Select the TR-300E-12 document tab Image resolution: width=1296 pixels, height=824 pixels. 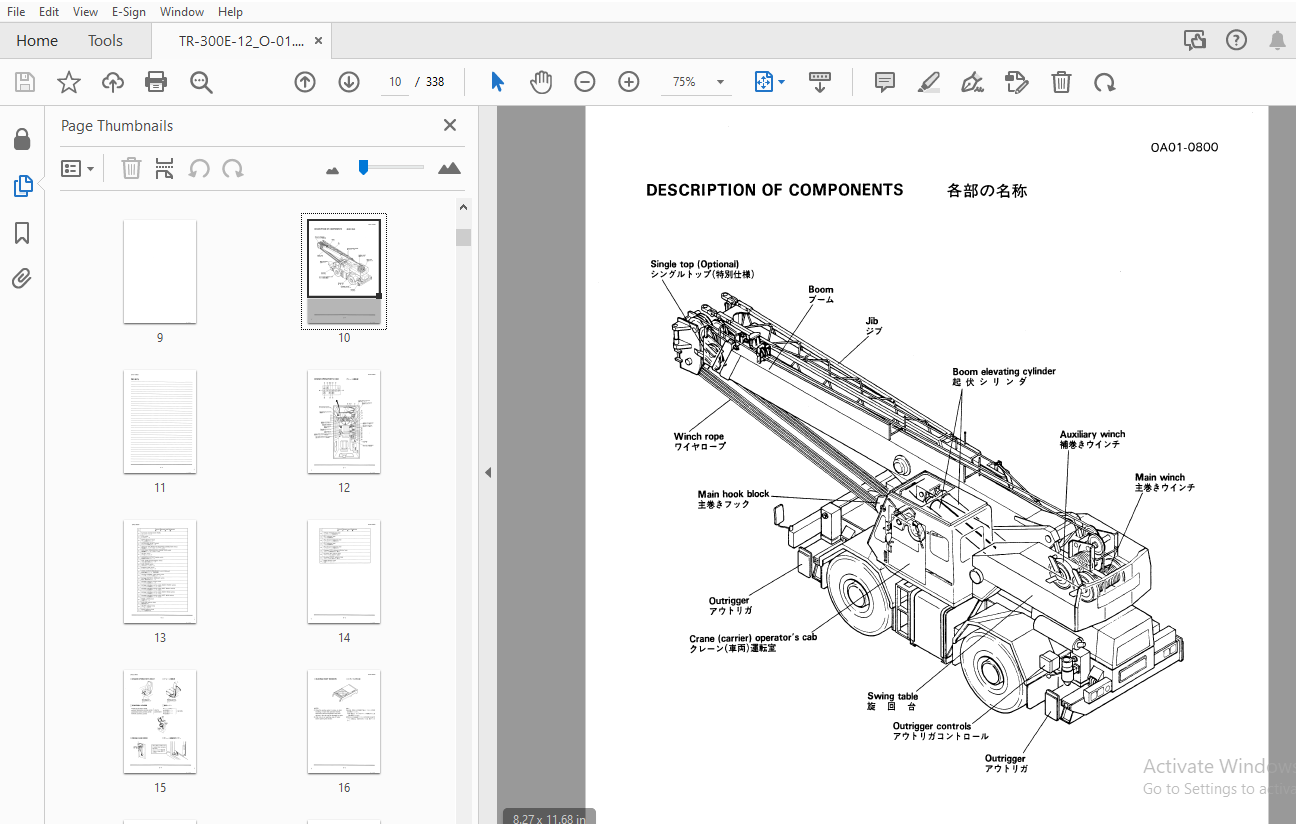pos(241,41)
